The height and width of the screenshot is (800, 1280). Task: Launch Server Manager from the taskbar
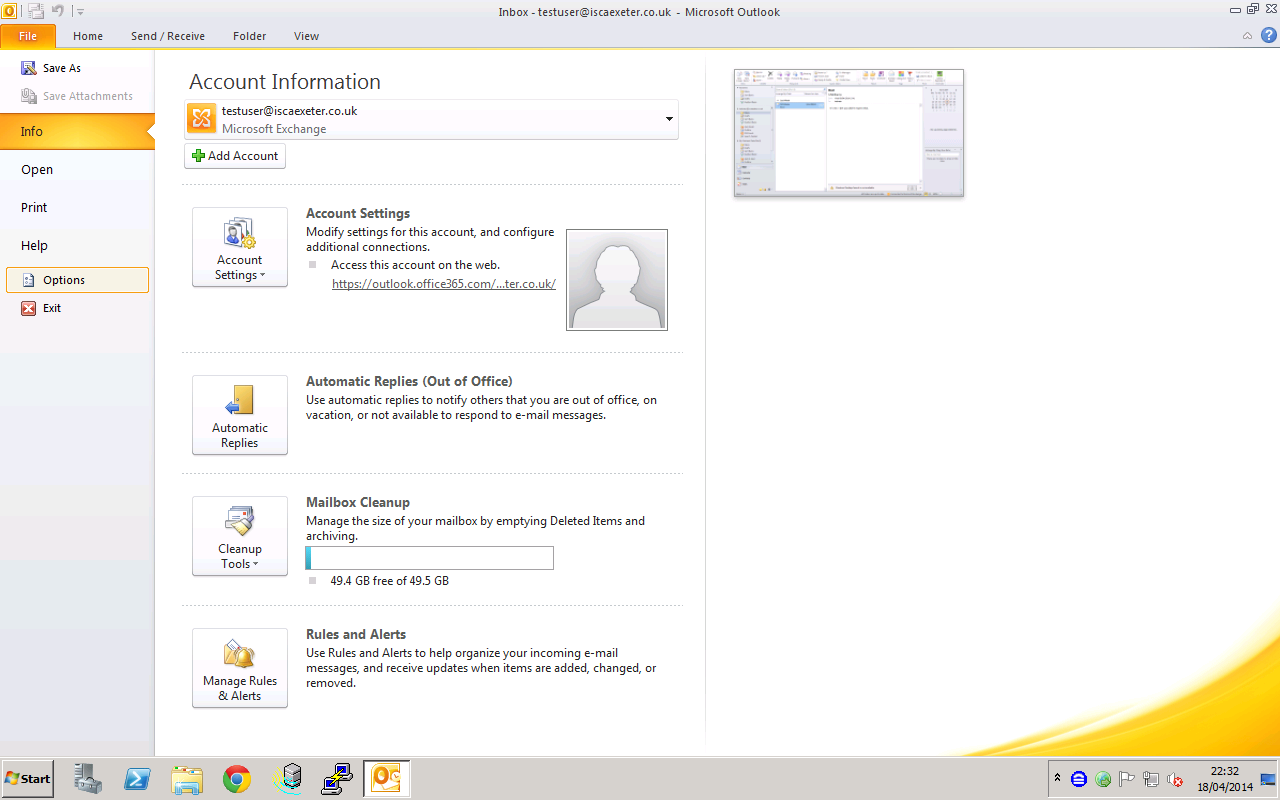pos(88,778)
